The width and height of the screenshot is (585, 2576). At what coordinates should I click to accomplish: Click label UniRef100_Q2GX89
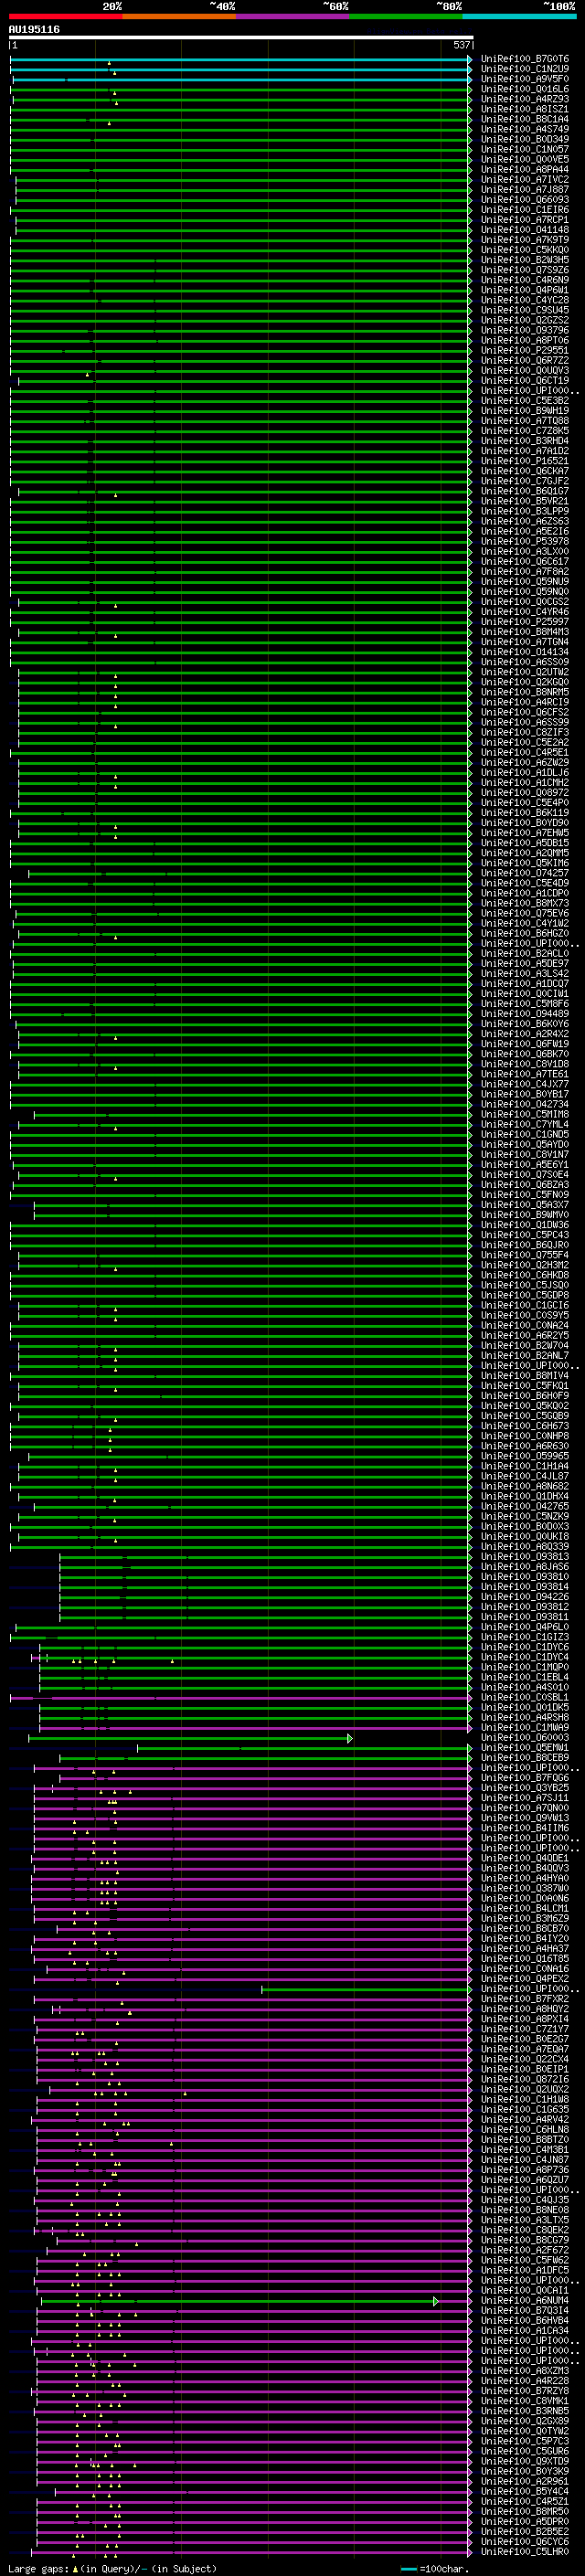pos(525,2420)
